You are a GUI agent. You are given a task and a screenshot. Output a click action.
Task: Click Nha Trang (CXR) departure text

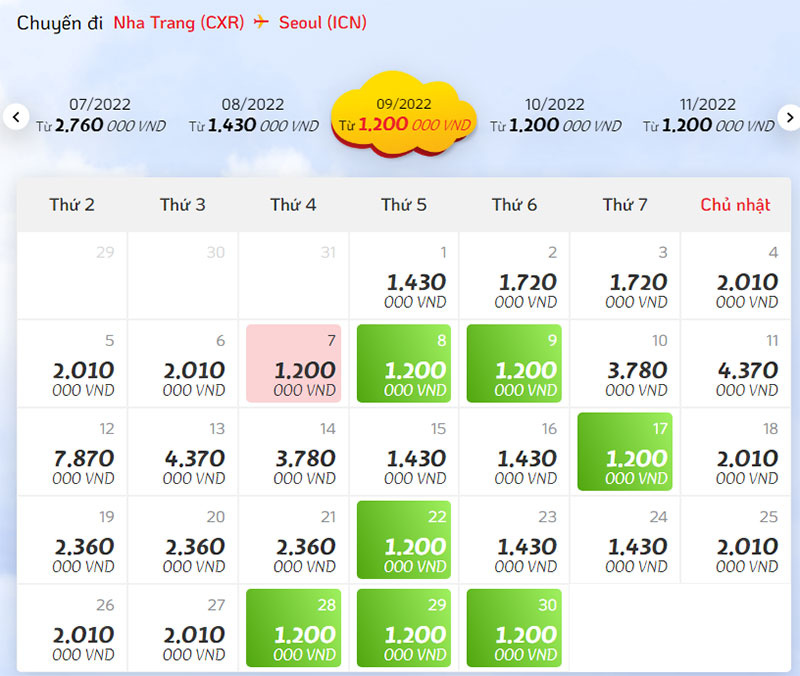[x=179, y=23]
